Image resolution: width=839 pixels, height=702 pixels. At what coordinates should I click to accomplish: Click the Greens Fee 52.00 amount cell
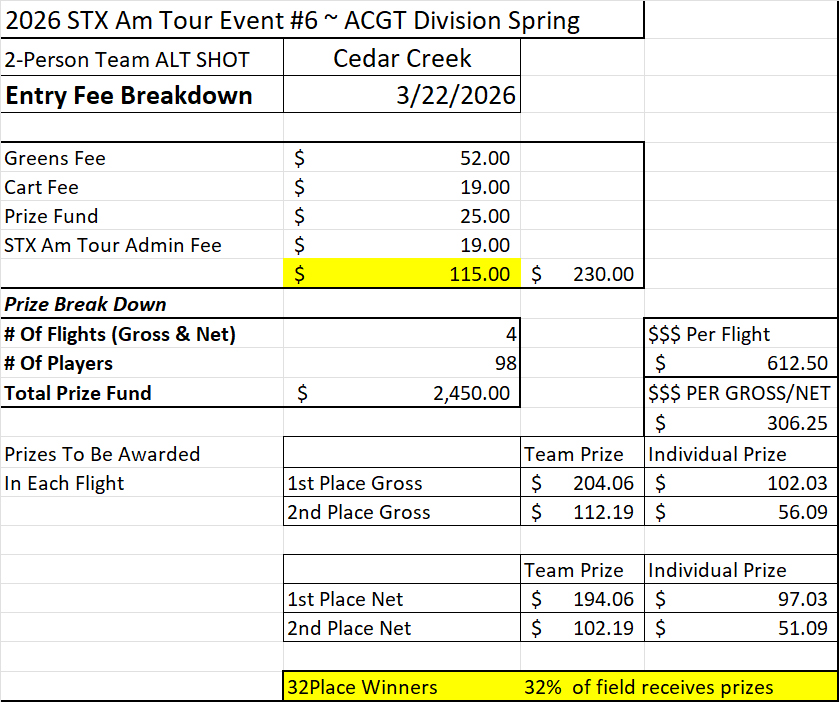[x=402, y=158]
